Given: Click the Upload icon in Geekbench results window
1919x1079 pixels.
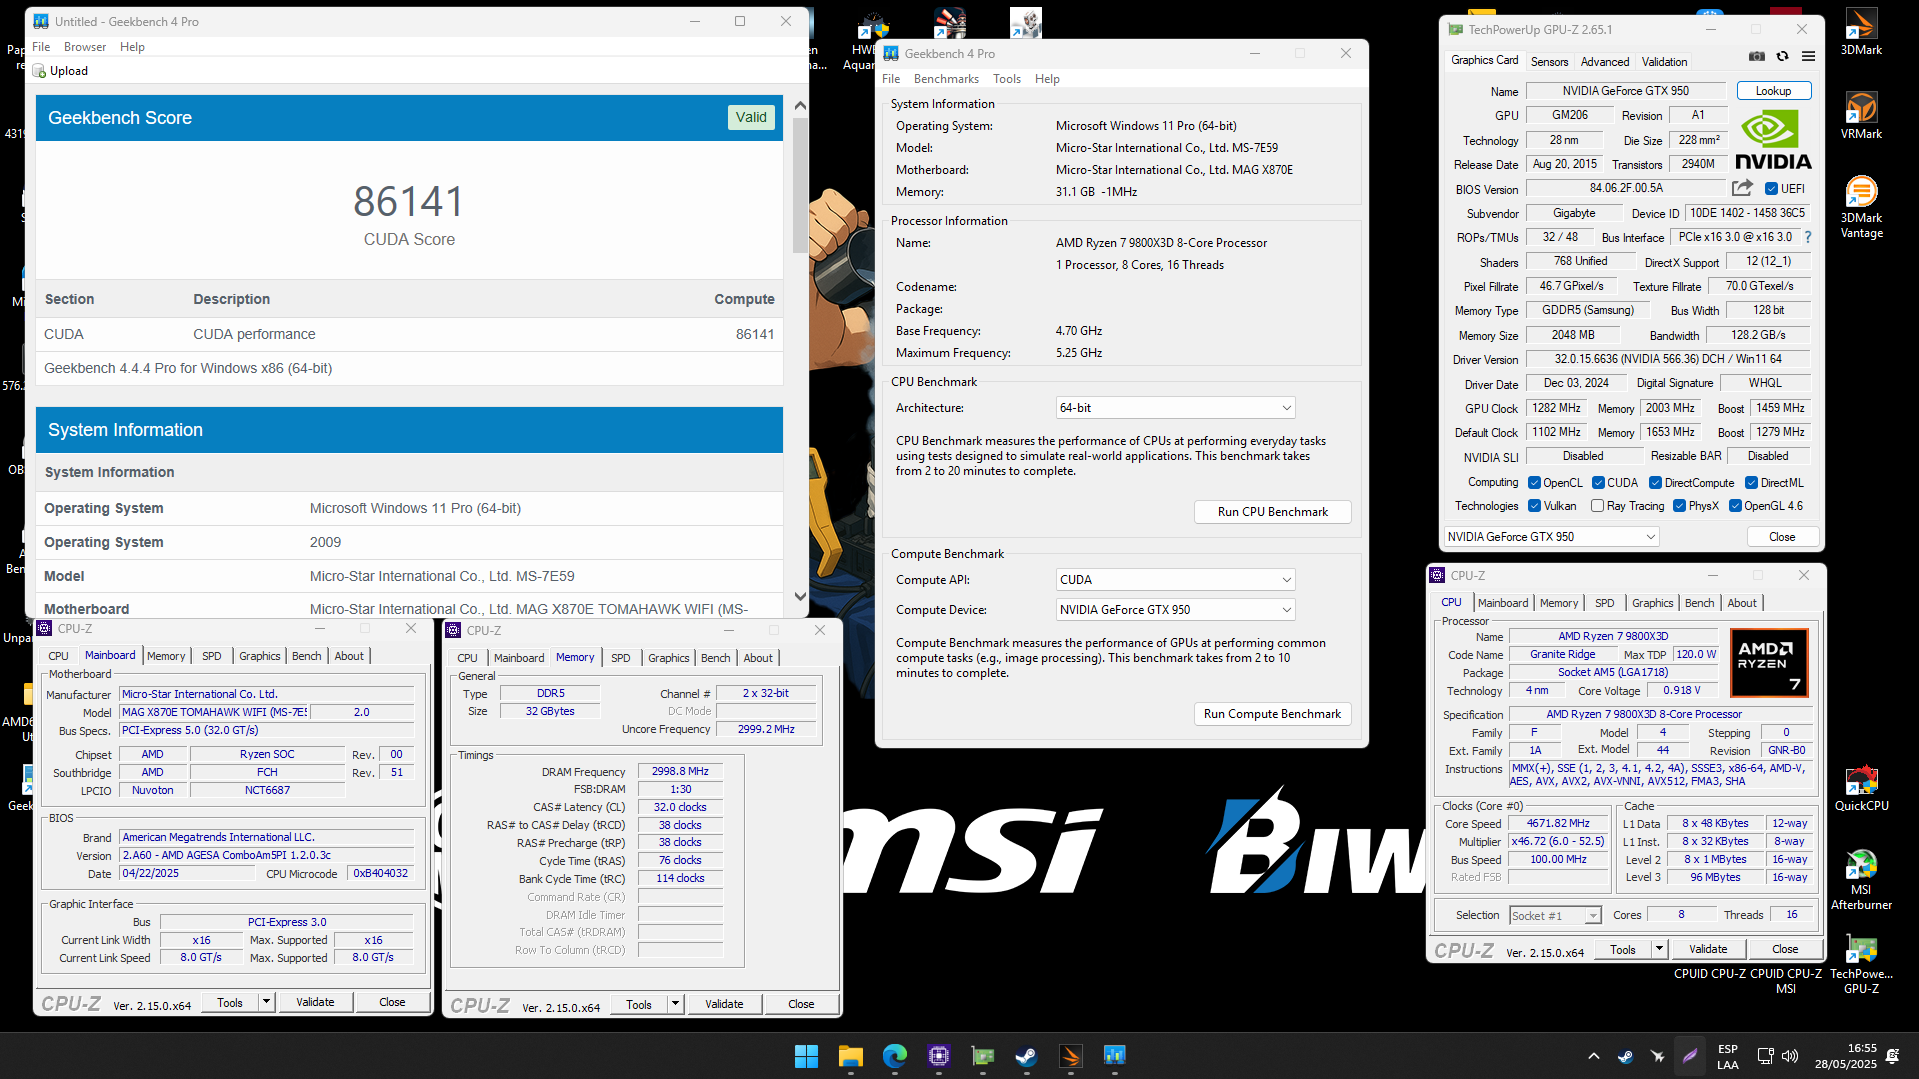Looking at the screenshot, I should tap(39, 71).
